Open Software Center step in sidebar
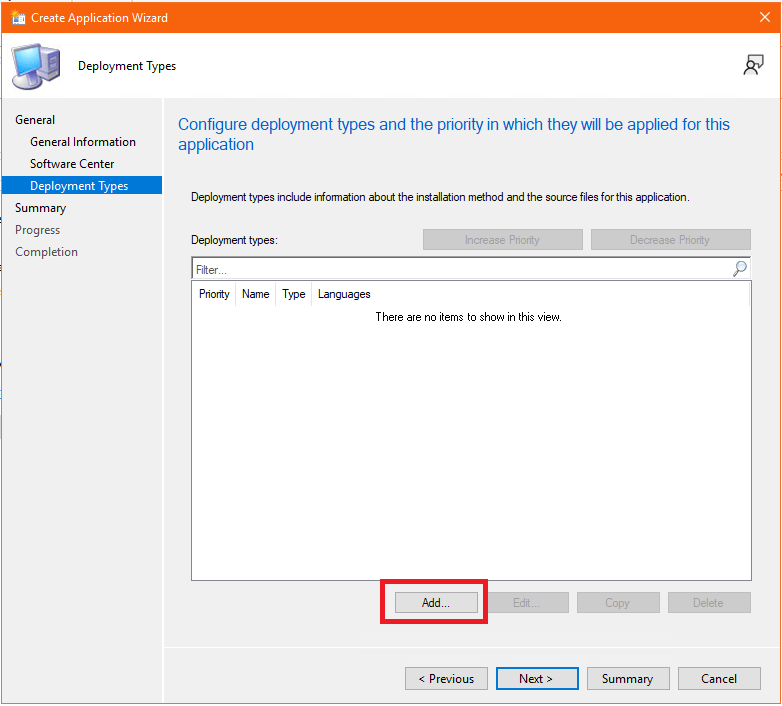The height and width of the screenshot is (706, 782). click(72, 164)
